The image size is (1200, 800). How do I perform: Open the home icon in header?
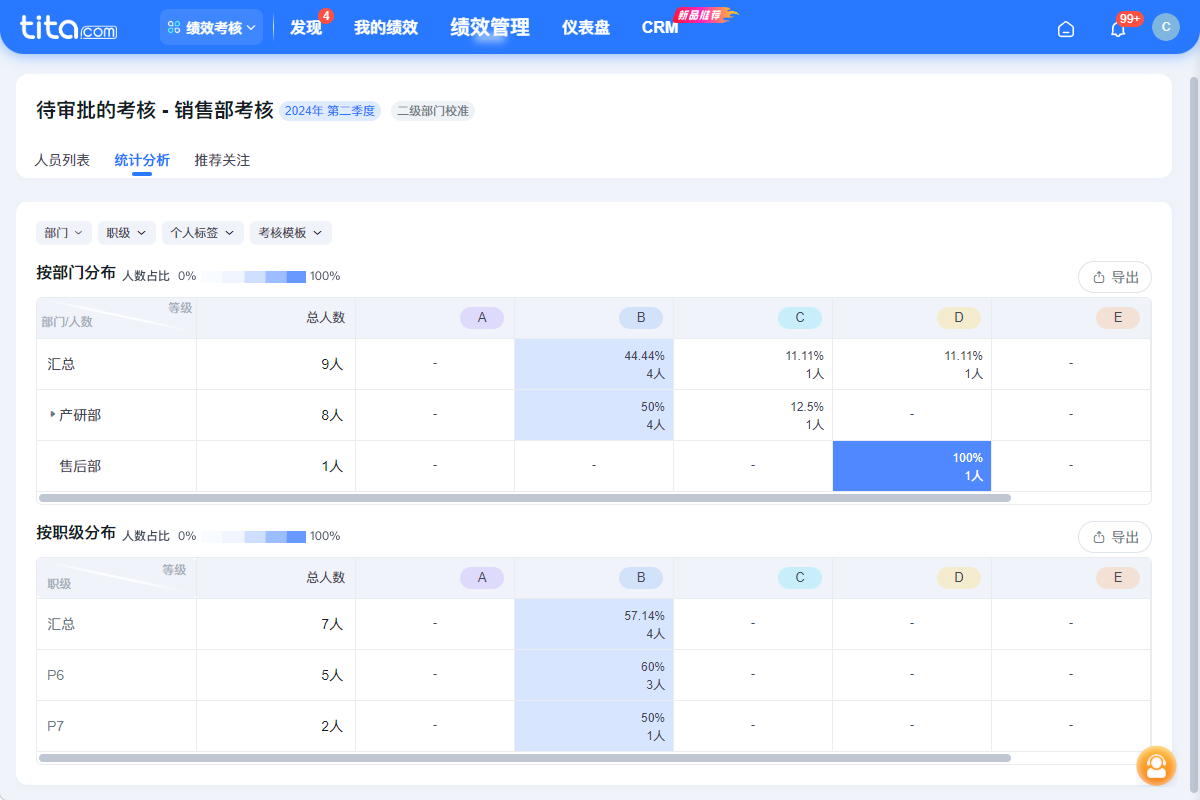[1066, 28]
